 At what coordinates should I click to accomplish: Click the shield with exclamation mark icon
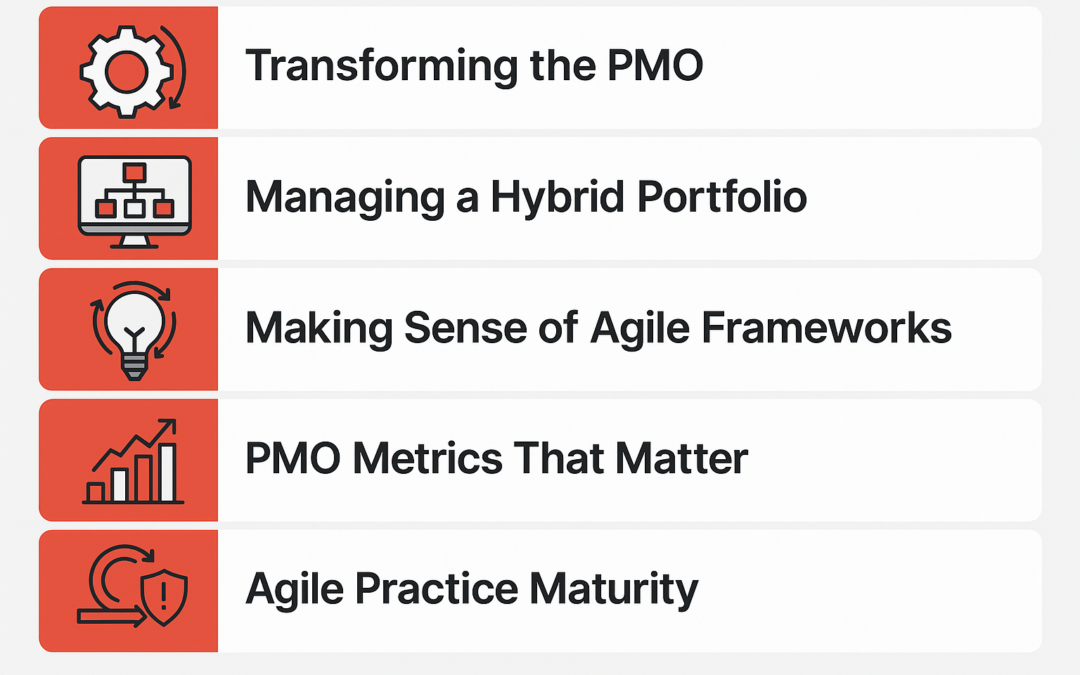tap(164, 597)
